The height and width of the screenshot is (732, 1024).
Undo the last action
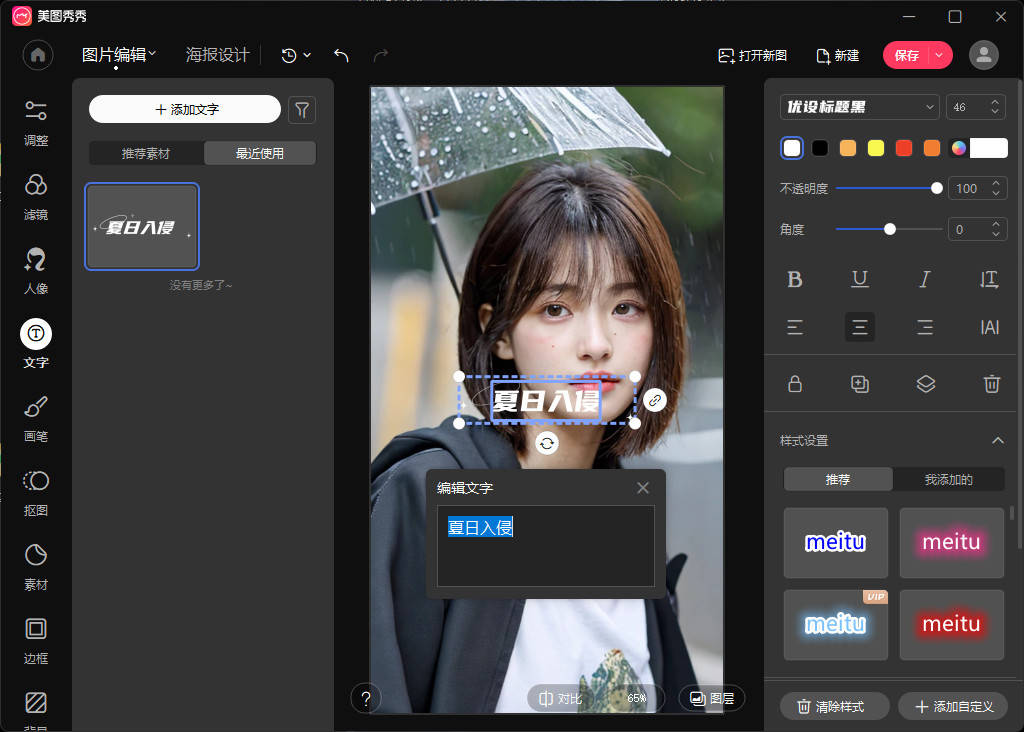coord(341,56)
